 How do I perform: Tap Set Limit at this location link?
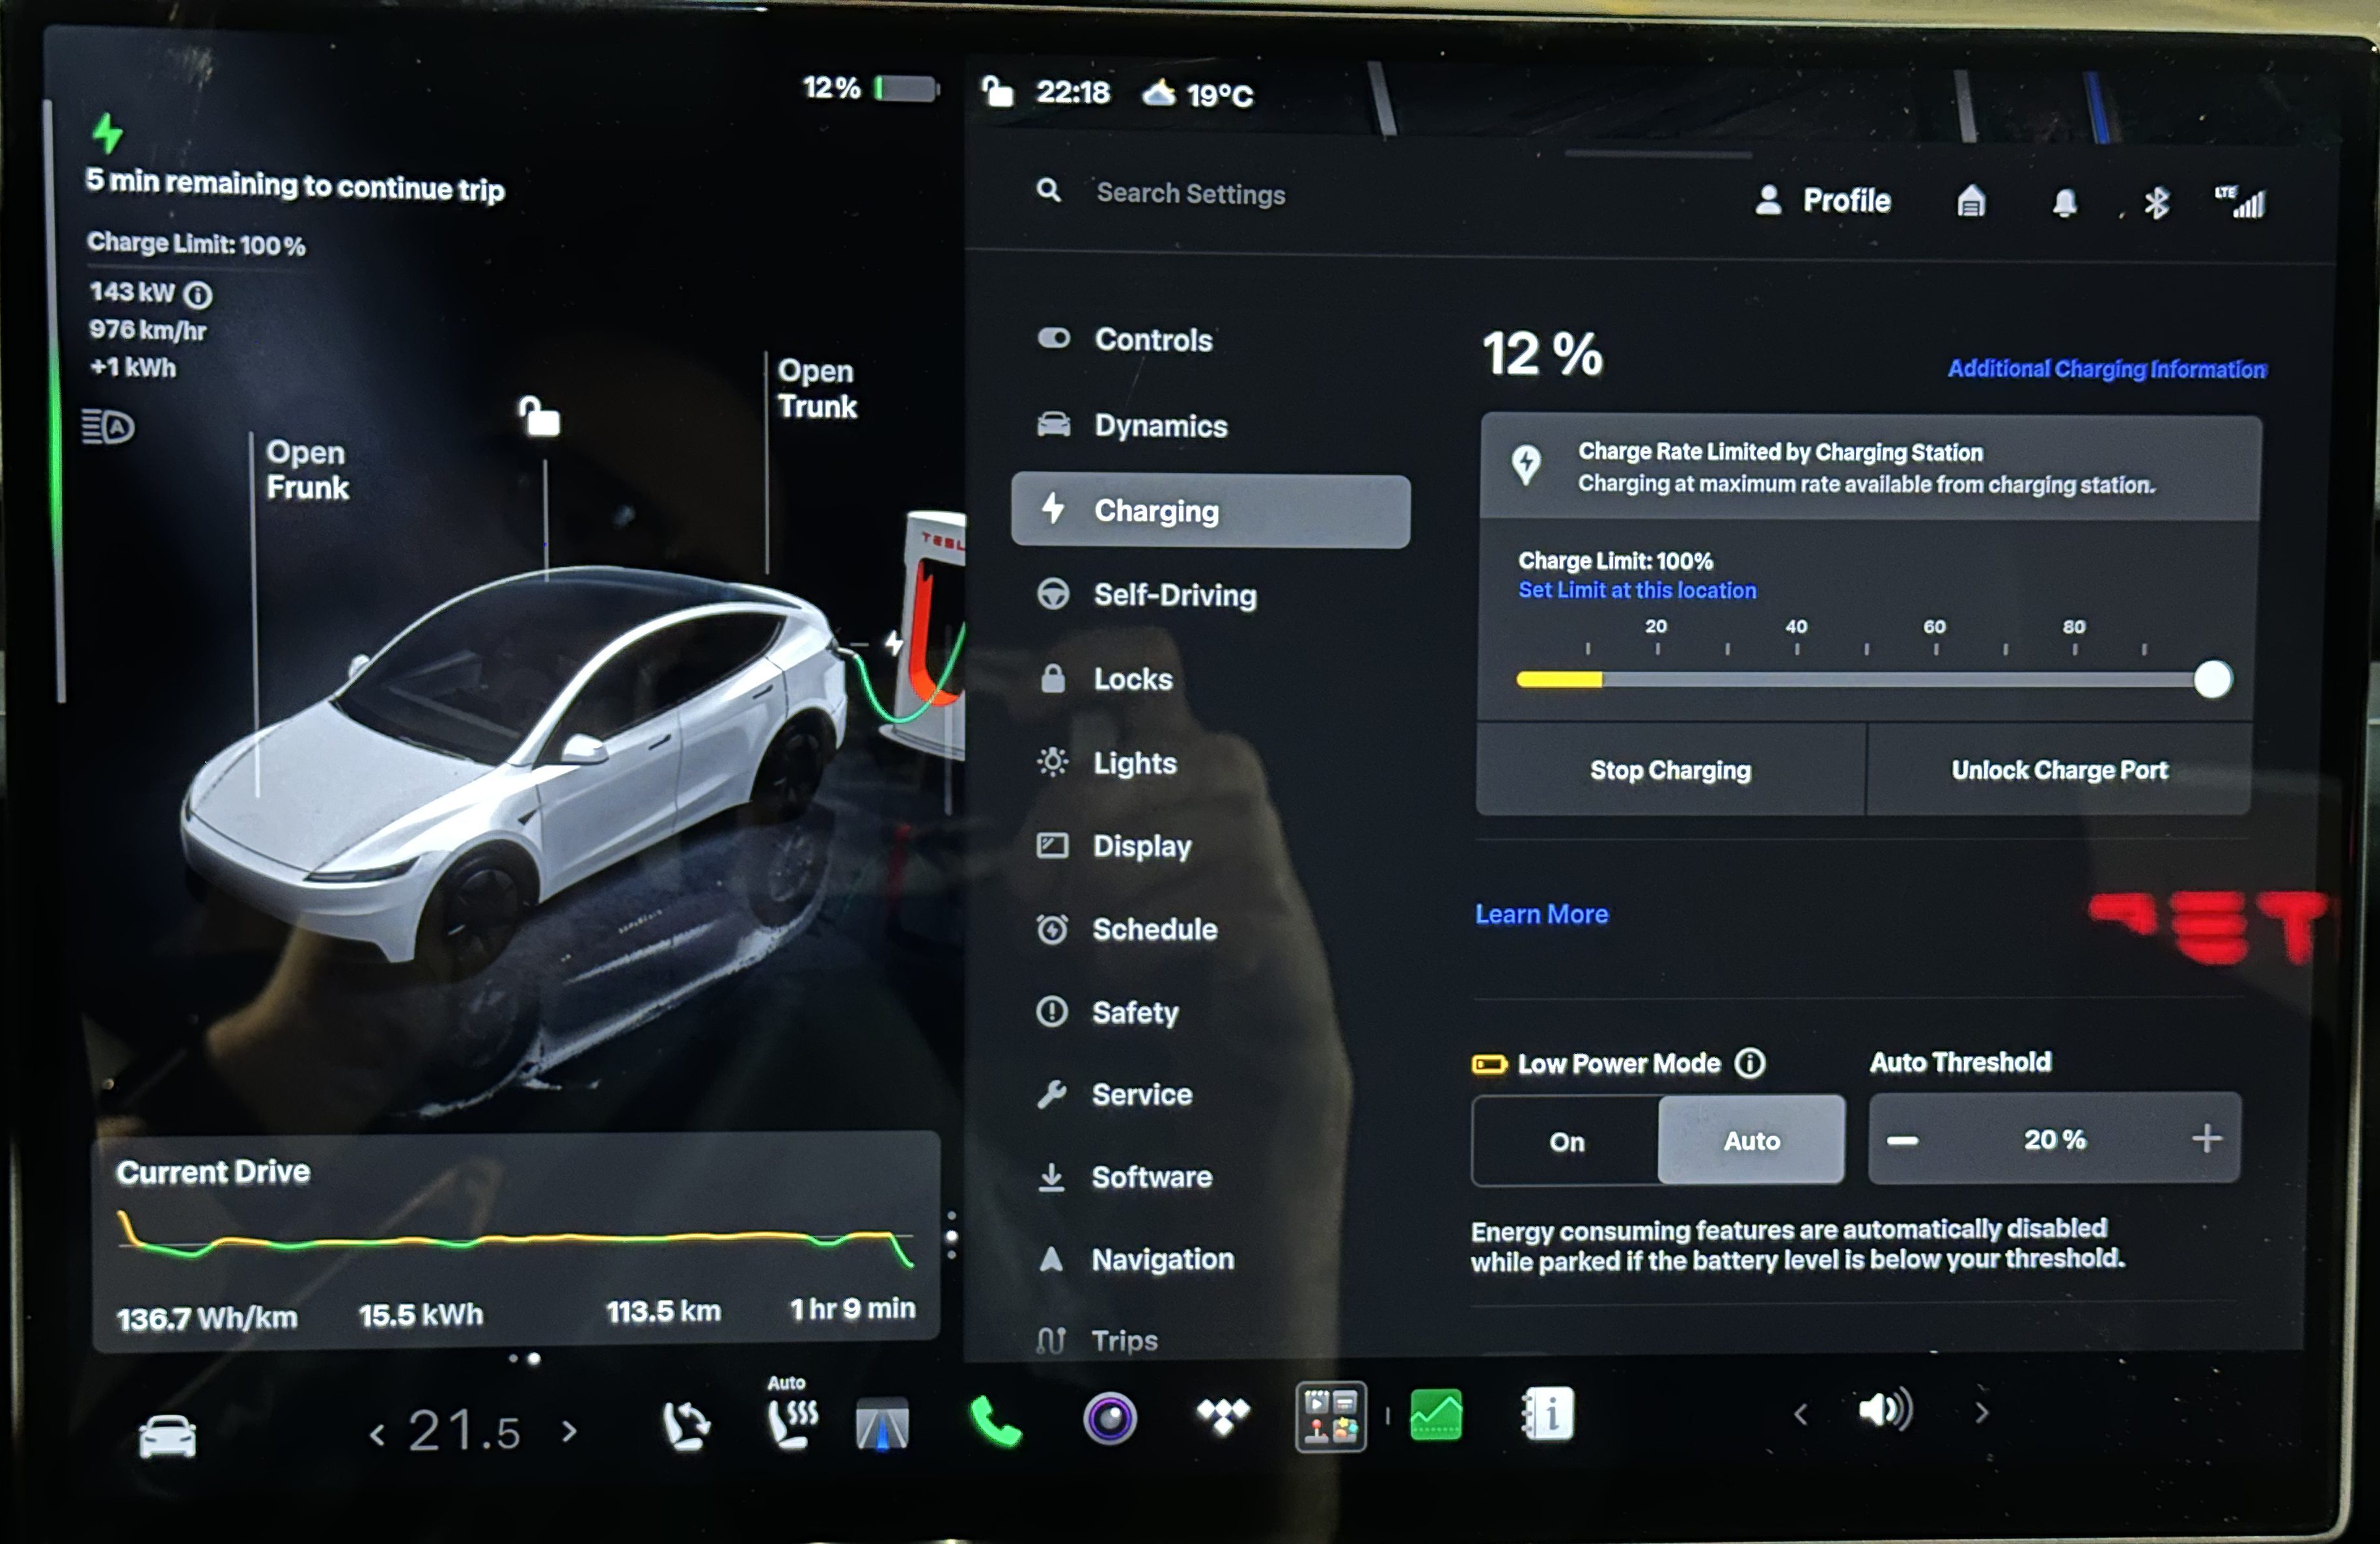pos(1637,590)
